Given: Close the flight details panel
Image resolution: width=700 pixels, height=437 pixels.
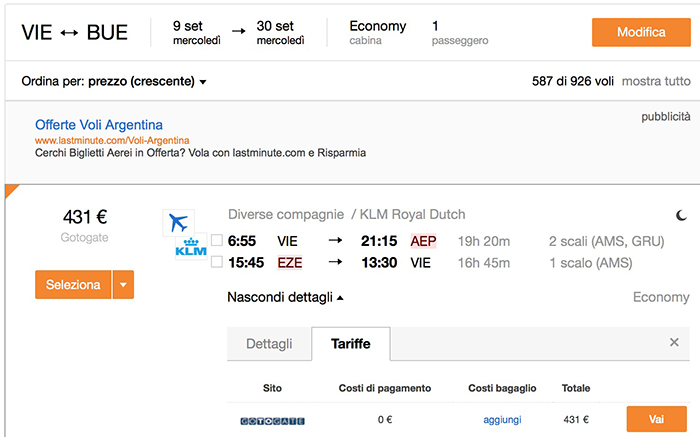Looking at the screenshot, I should 674,342.
